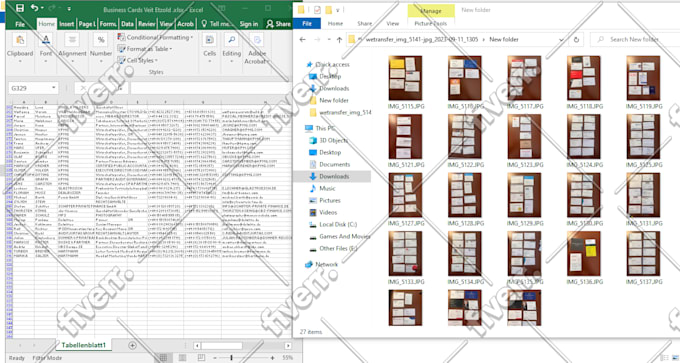Click the Undo arrow in Excel
Screen dimensions: 680x363
34,8
